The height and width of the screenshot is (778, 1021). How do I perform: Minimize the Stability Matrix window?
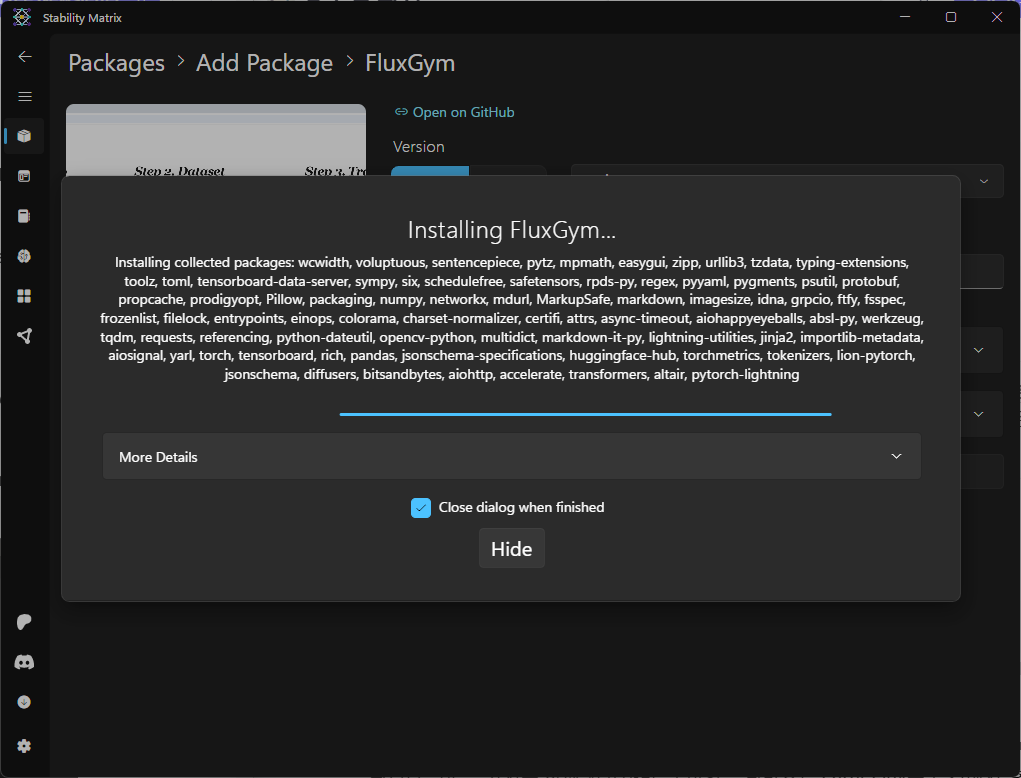(x=905, y=17)
